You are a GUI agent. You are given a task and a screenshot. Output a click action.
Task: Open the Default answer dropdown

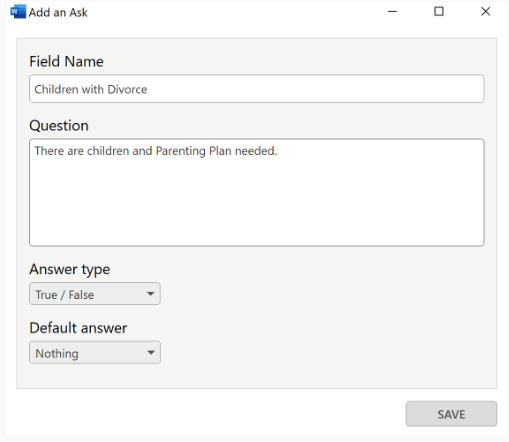(x=95, y=352)
